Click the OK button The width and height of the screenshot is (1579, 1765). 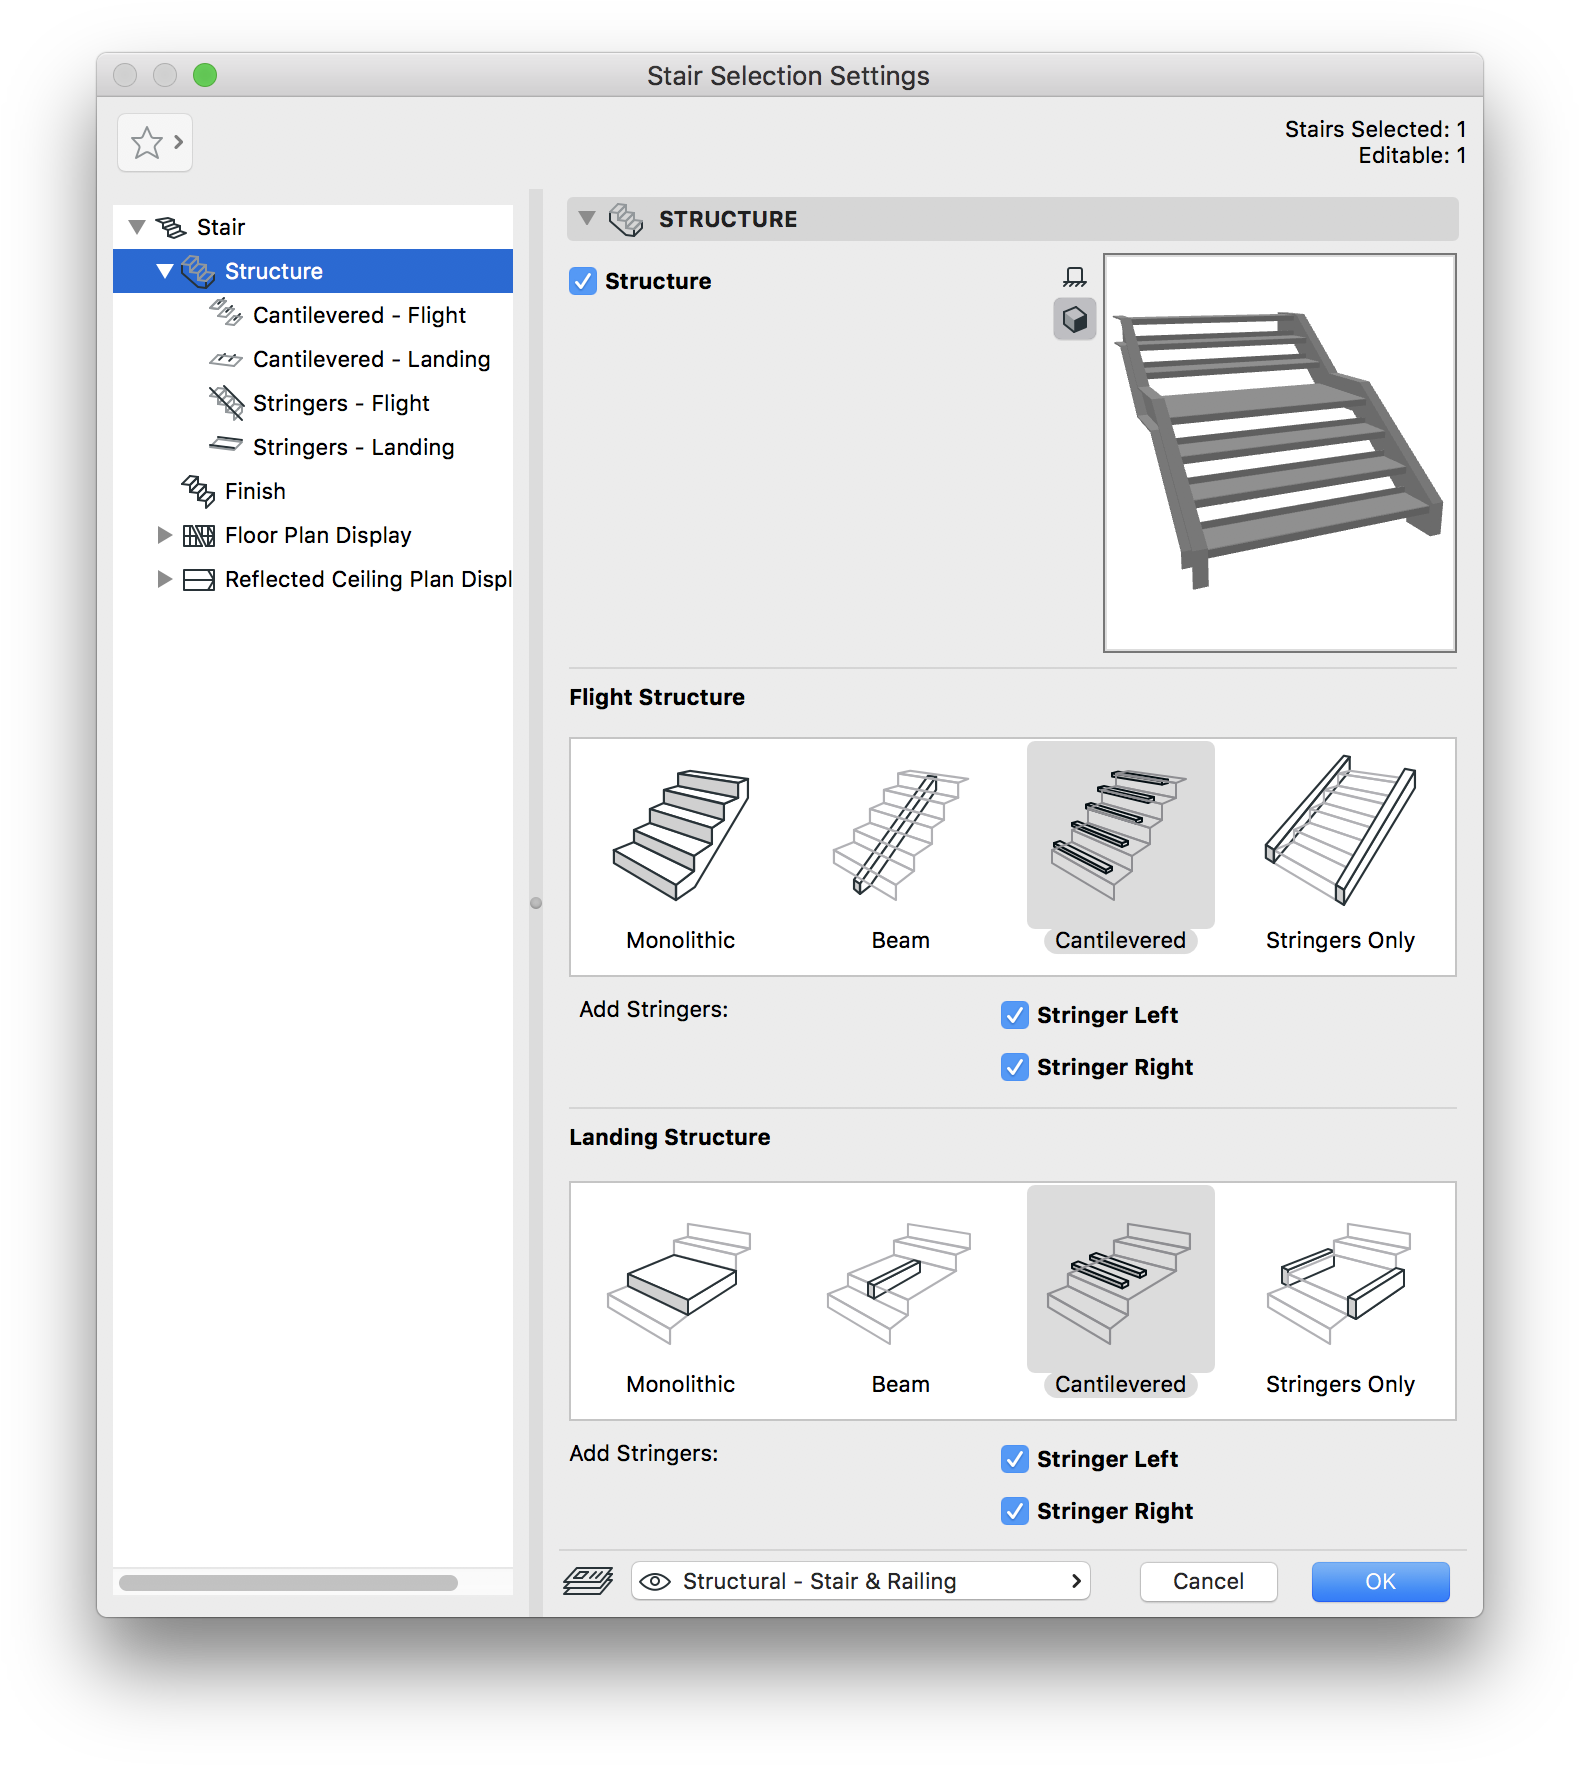(1381, 1581)
